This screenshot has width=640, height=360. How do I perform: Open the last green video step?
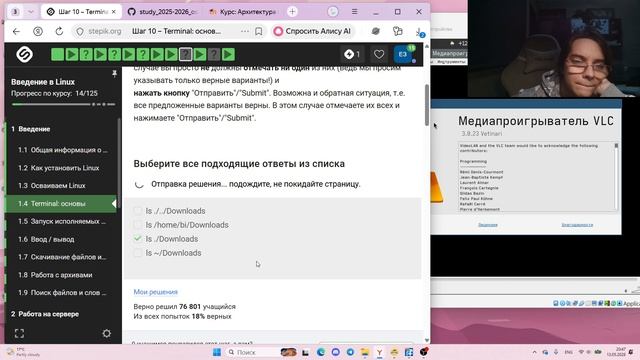(x=228, y=54)
